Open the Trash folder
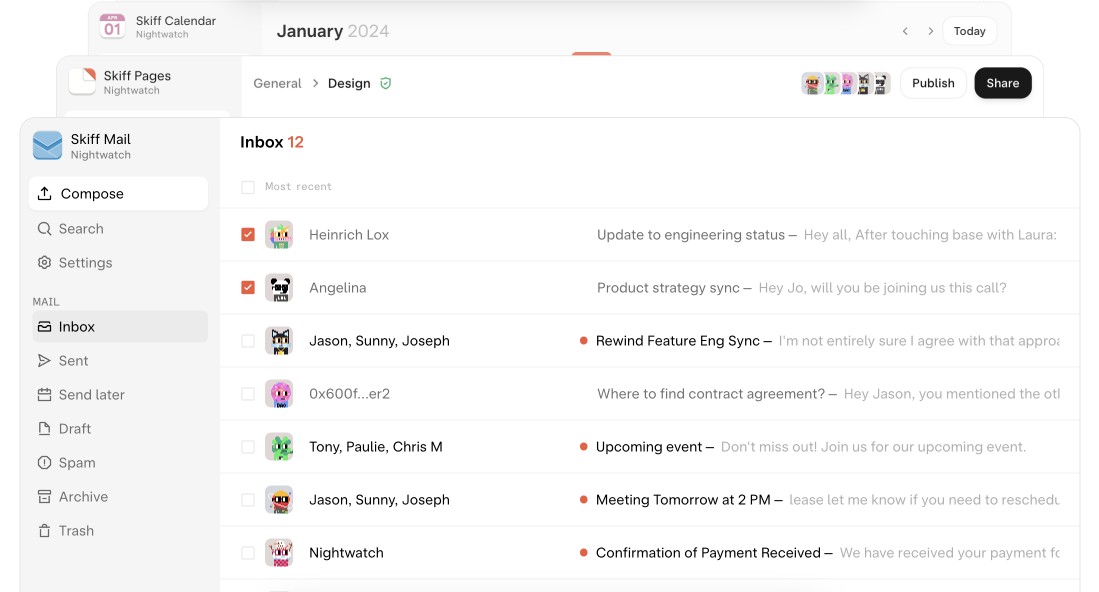This screenshot has width=1099, height=592. (x=120, y=531)
